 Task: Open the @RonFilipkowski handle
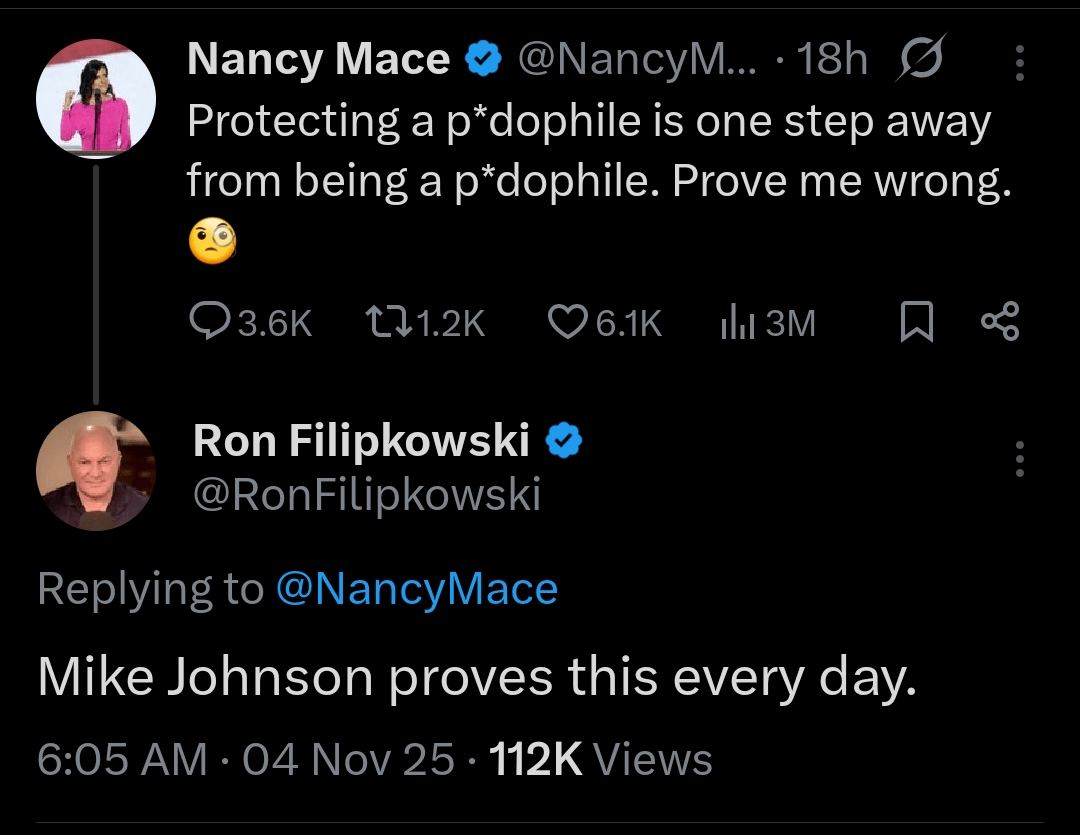(366, 494)
